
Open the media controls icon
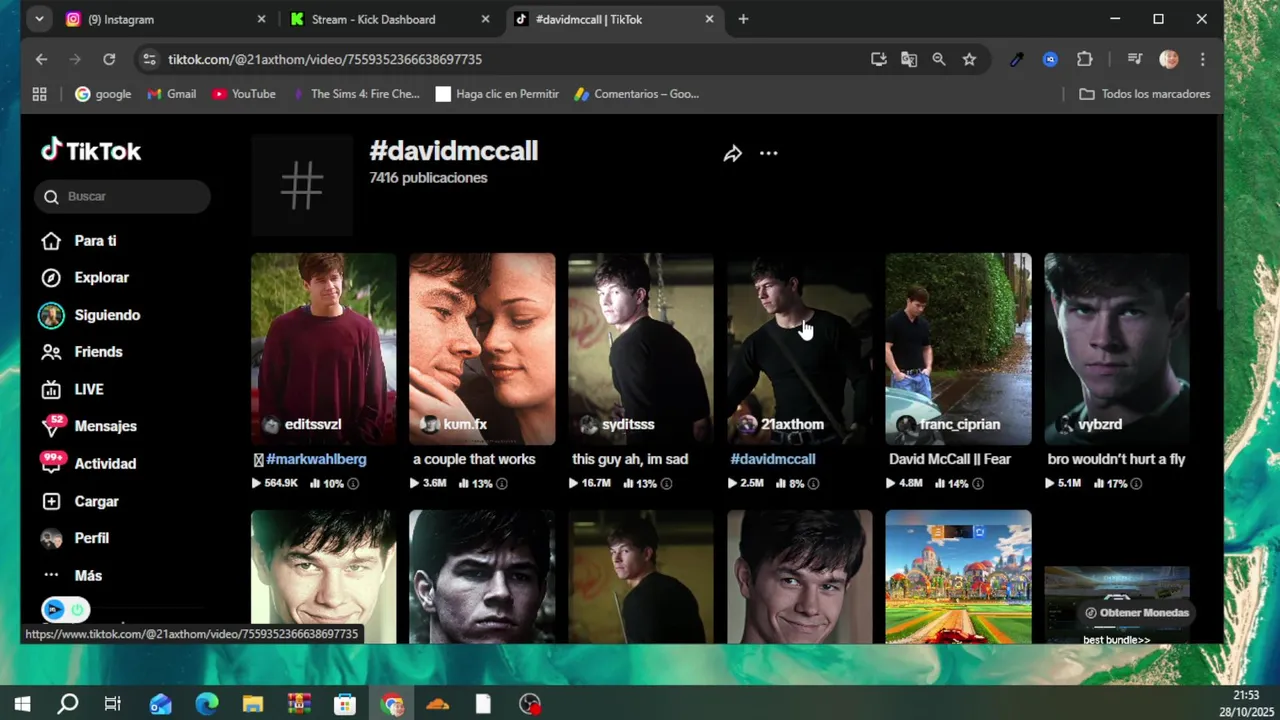click(1135, 59)
